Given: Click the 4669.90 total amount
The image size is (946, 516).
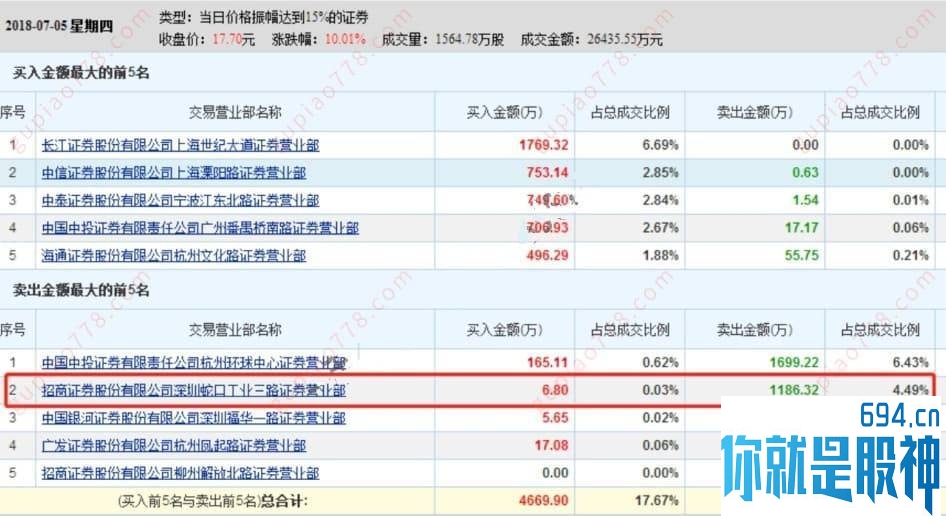Looking at the screenshot, I should point(544,501).
